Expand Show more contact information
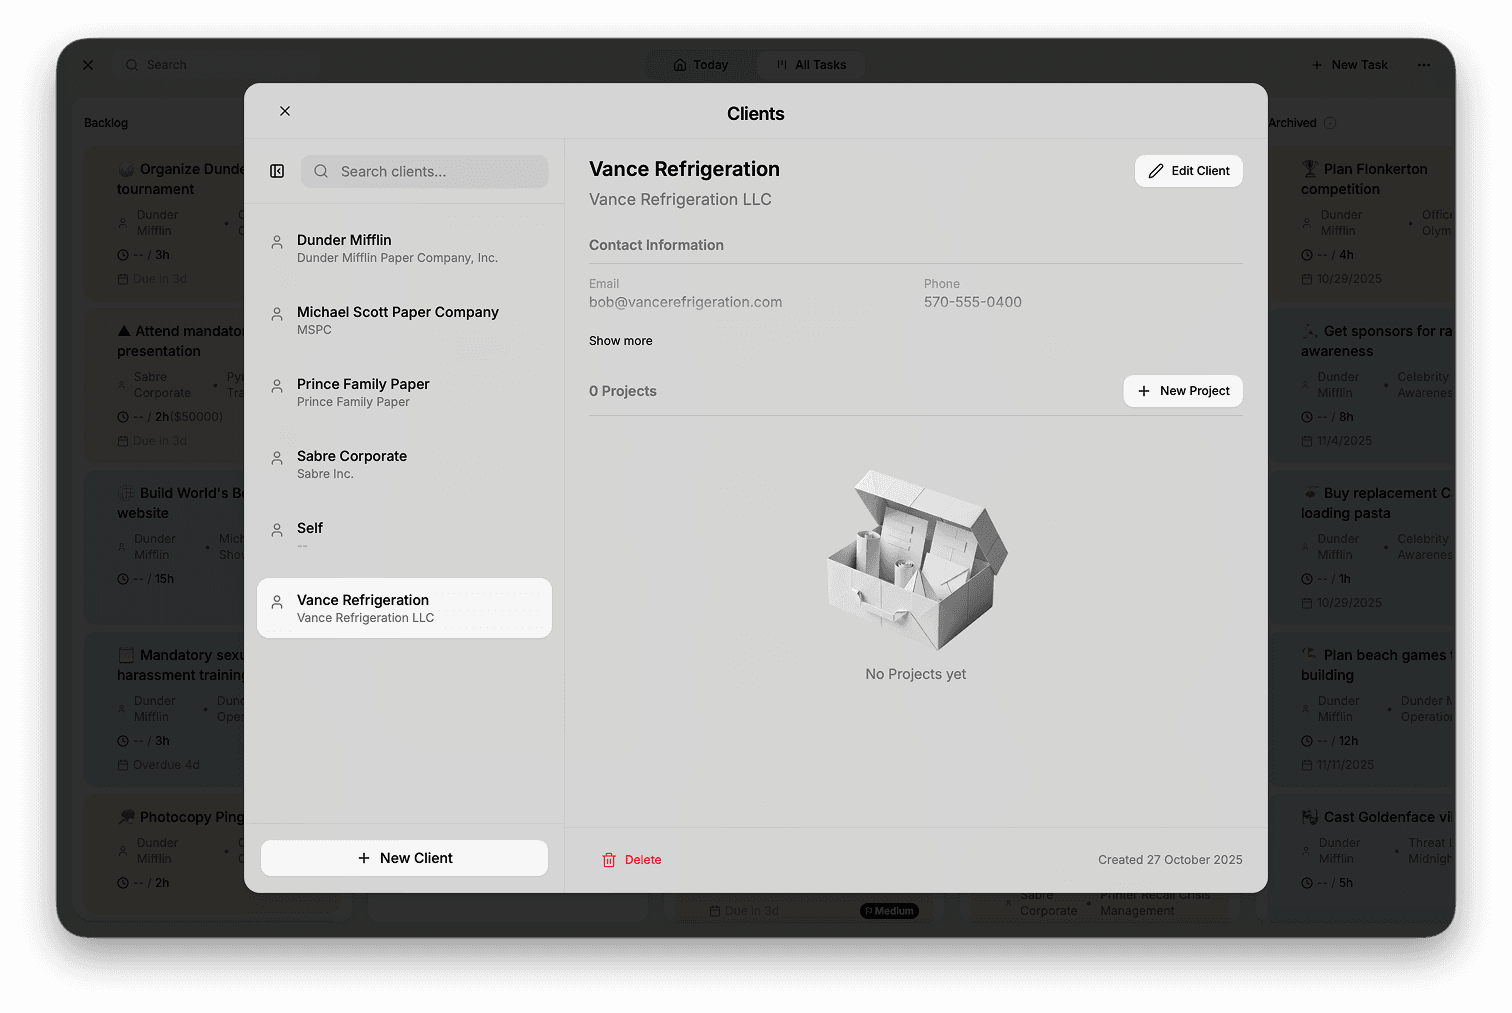 (620, 340)
